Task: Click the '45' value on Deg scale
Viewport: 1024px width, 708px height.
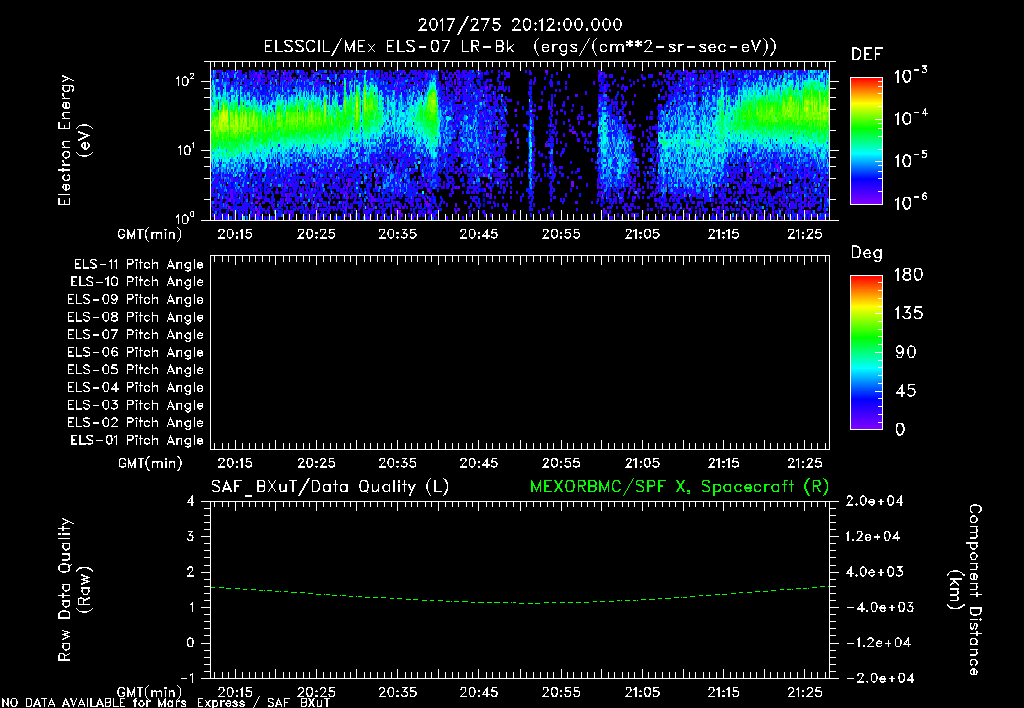Action: [906, 391]
